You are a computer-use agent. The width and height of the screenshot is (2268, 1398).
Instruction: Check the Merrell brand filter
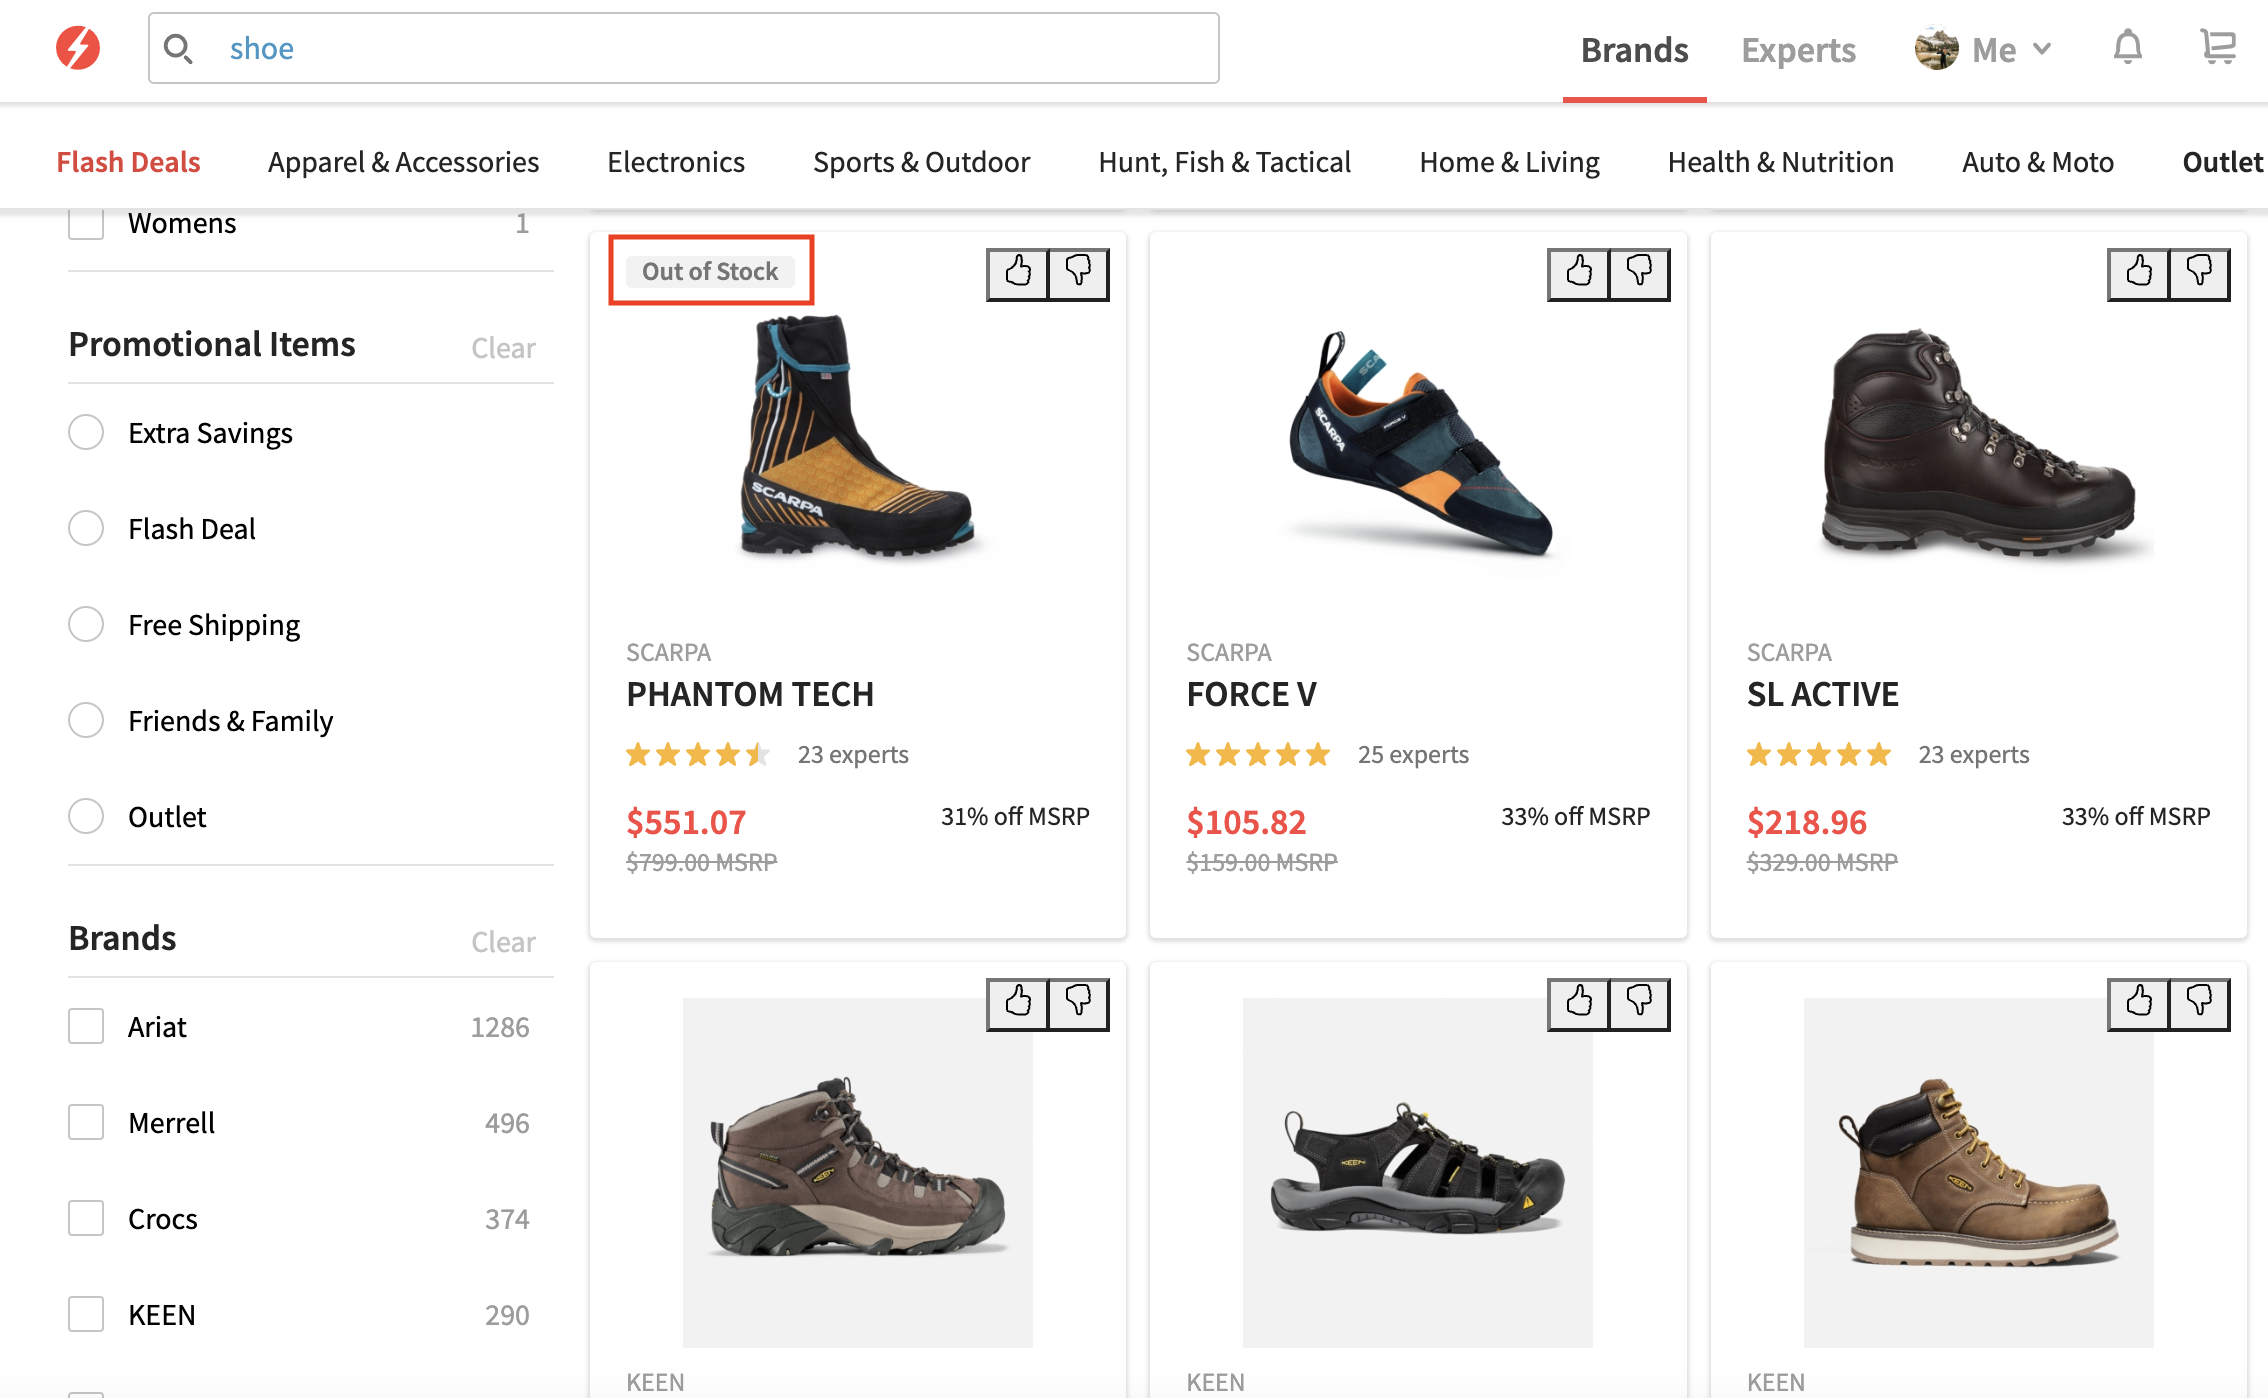[86, 1122]
